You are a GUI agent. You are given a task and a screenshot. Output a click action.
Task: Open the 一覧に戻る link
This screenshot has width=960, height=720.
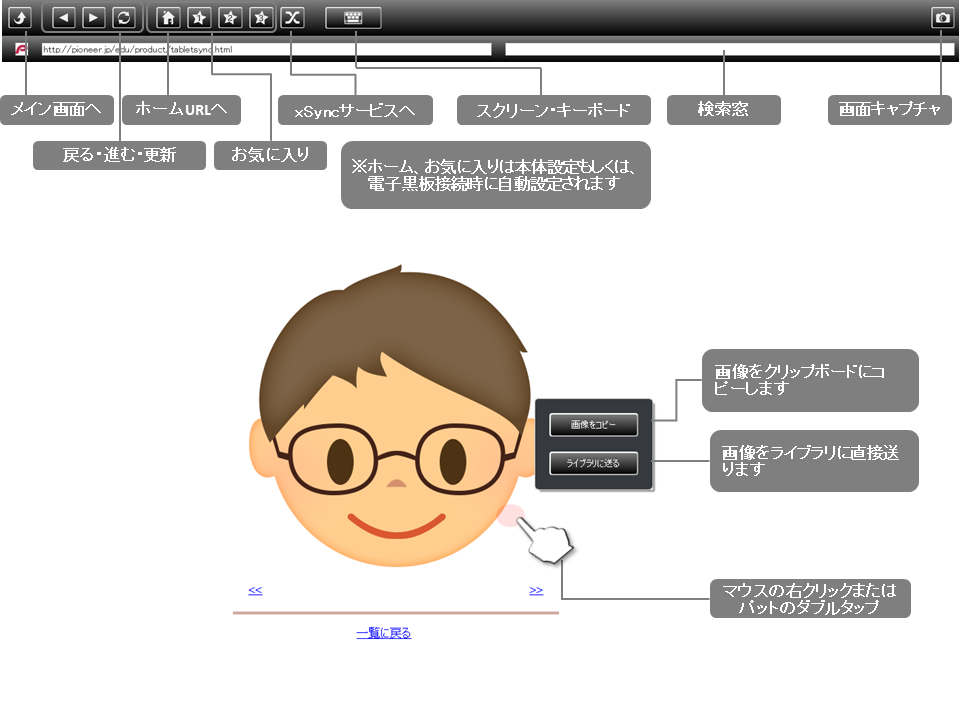coord(383,633)
